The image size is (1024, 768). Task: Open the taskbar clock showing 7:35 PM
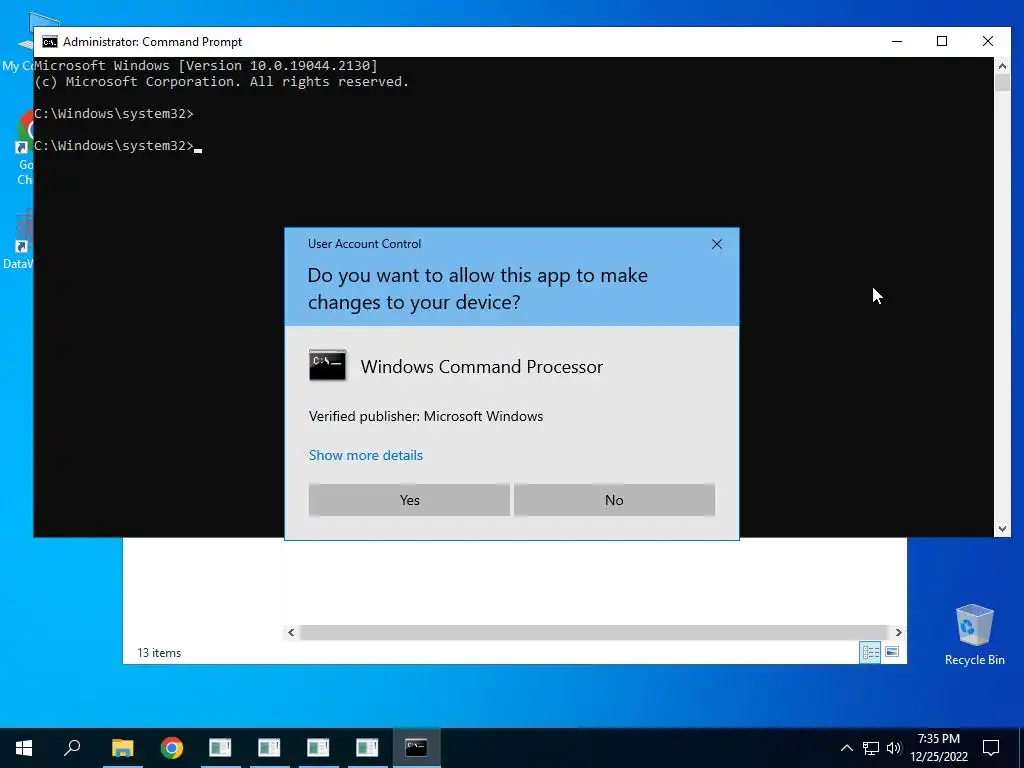coord(938,748)
